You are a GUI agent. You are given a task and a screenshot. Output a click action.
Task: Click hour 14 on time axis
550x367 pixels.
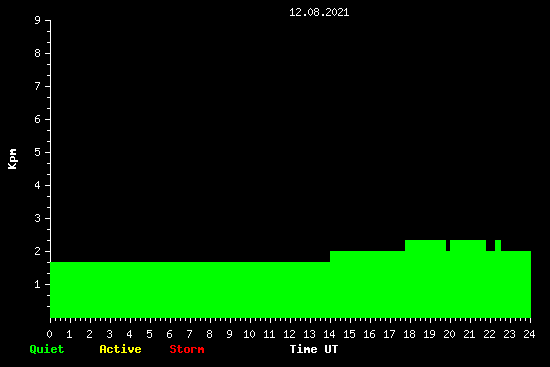click(x=329, y=334)
